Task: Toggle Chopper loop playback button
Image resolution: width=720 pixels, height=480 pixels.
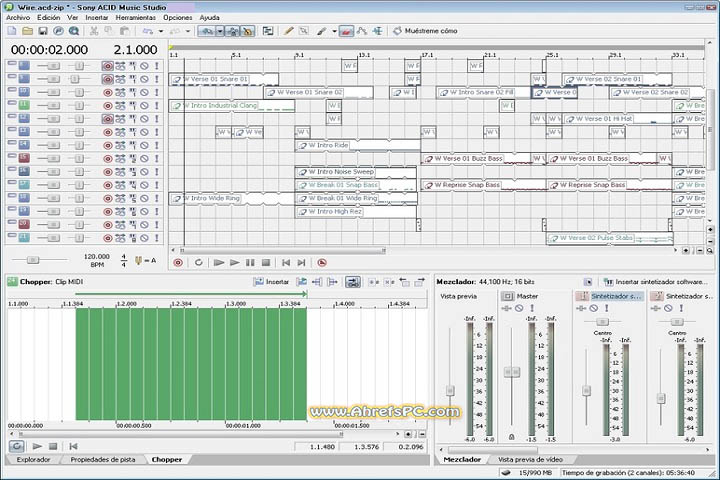Action: pos(17,446)
